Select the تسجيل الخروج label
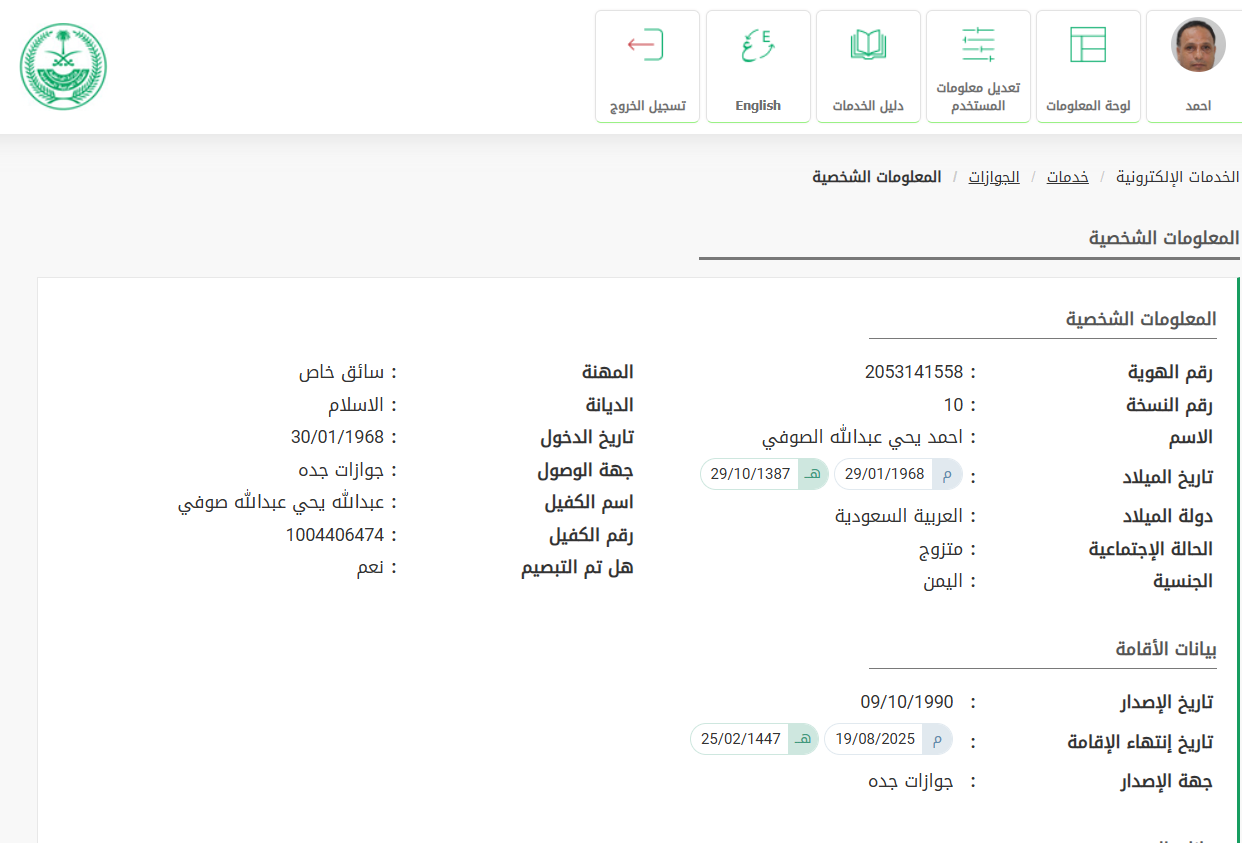 647,106
